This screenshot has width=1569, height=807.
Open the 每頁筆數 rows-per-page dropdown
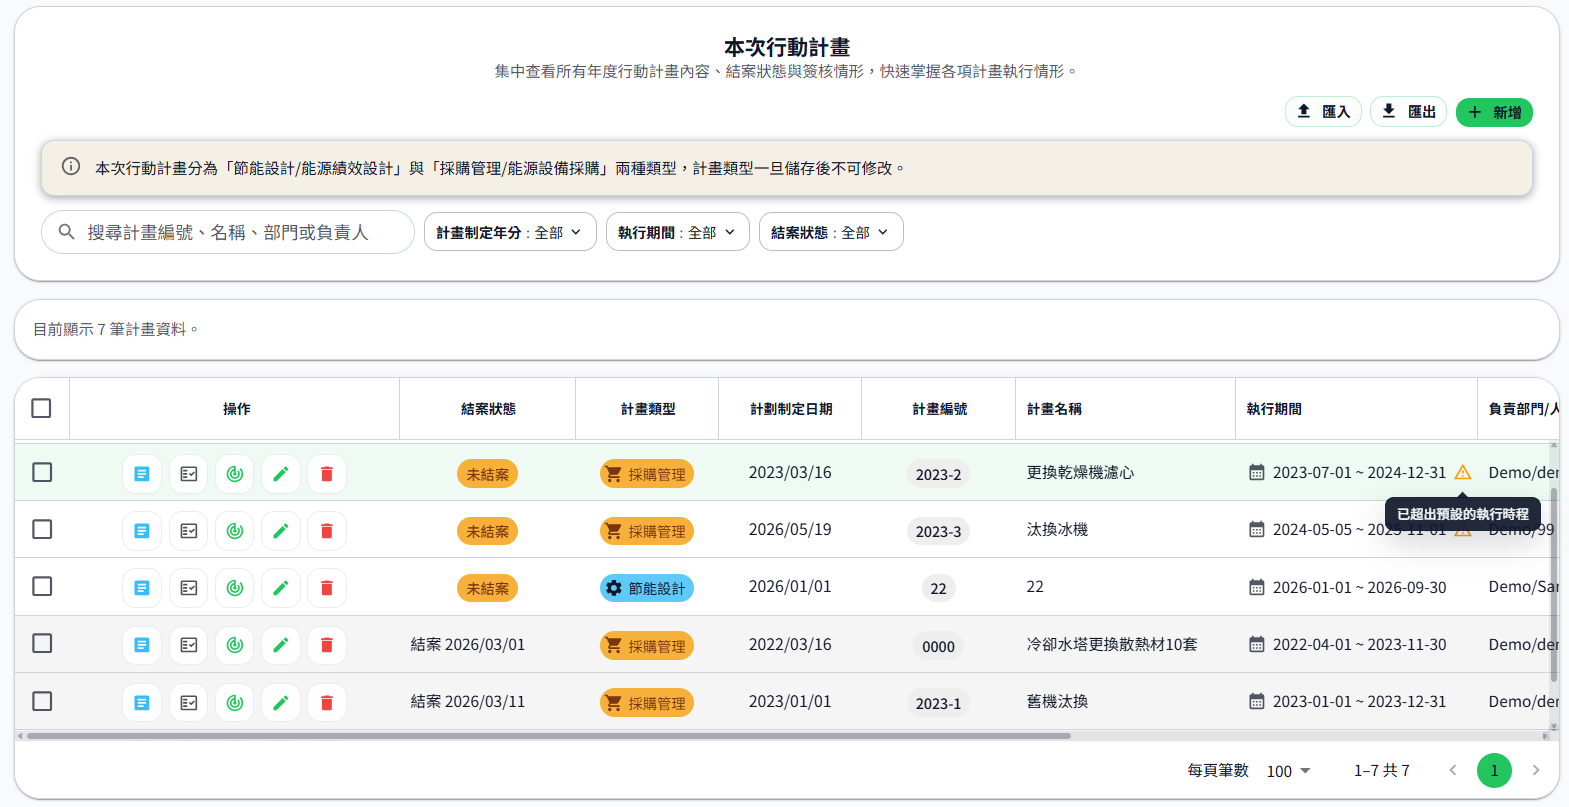coord(1288,771)
